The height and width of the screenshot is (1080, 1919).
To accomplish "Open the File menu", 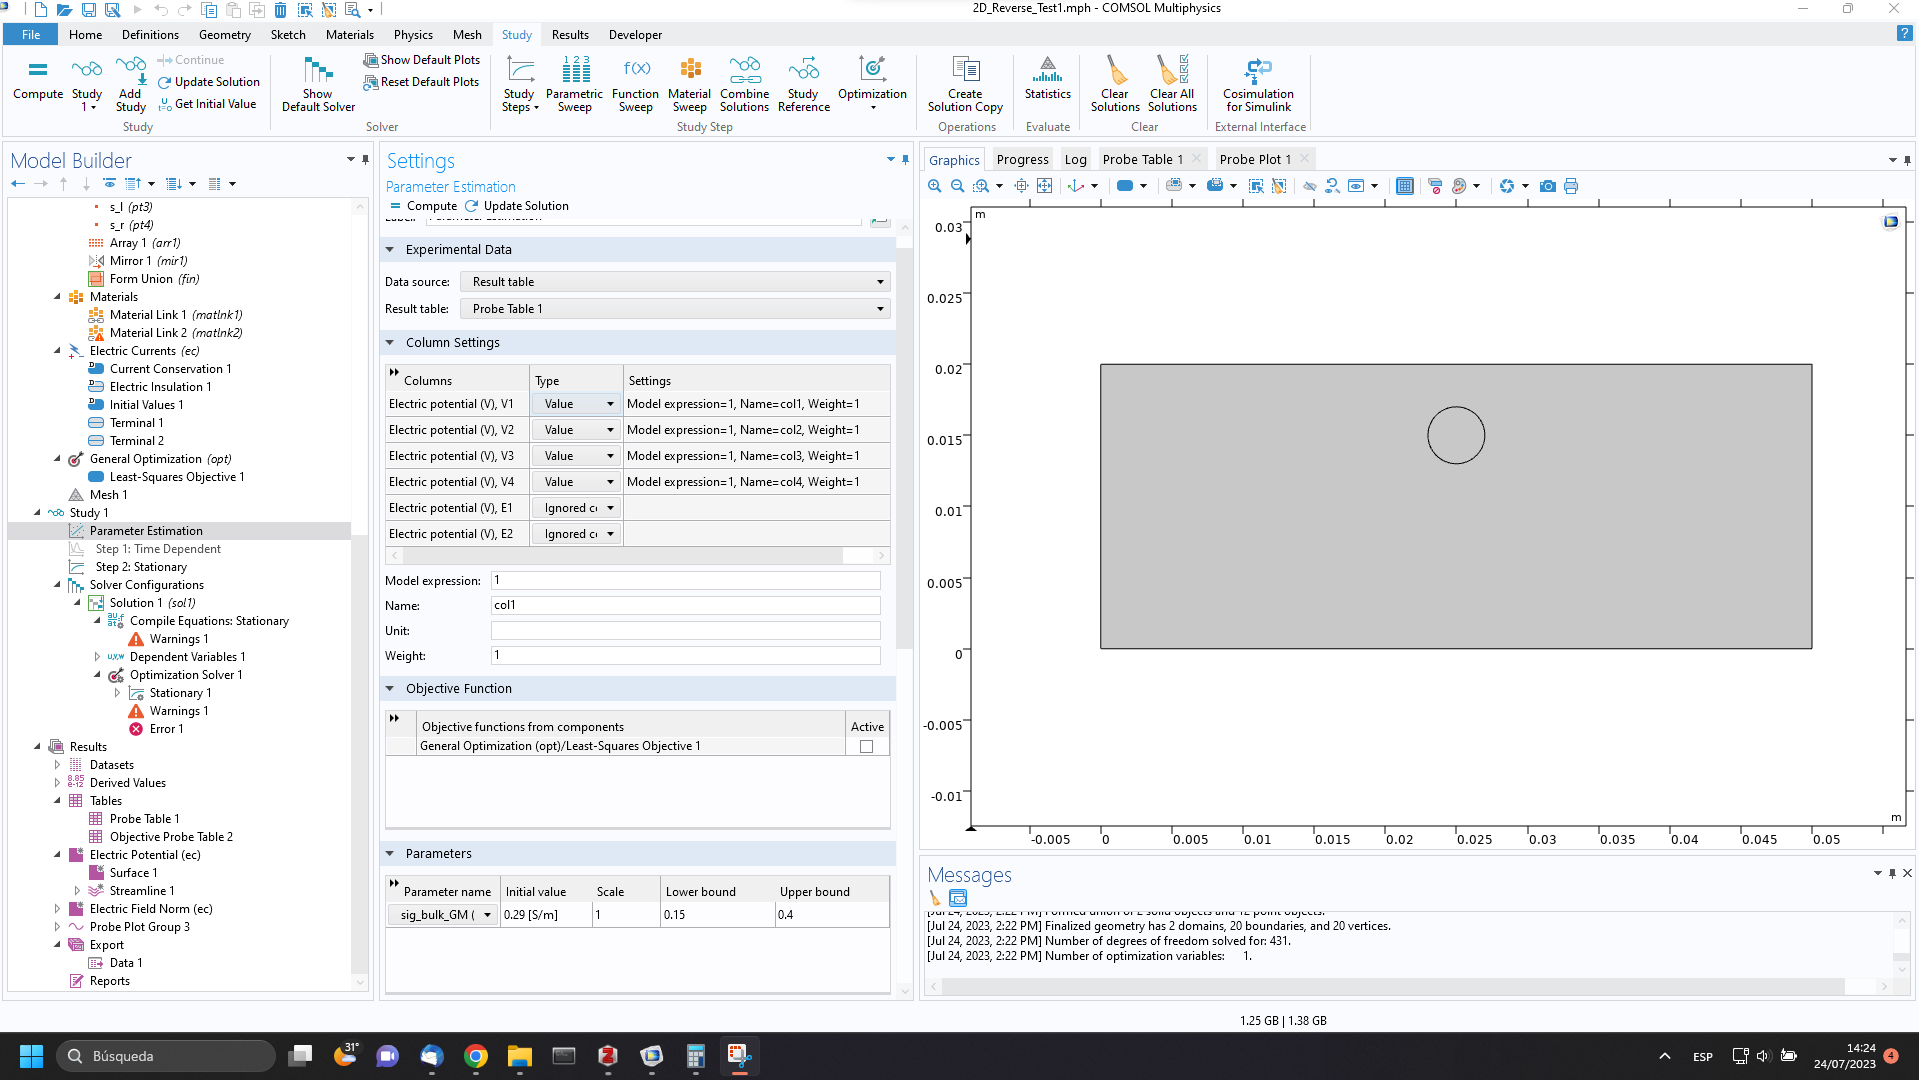I will tap(31, 35).
